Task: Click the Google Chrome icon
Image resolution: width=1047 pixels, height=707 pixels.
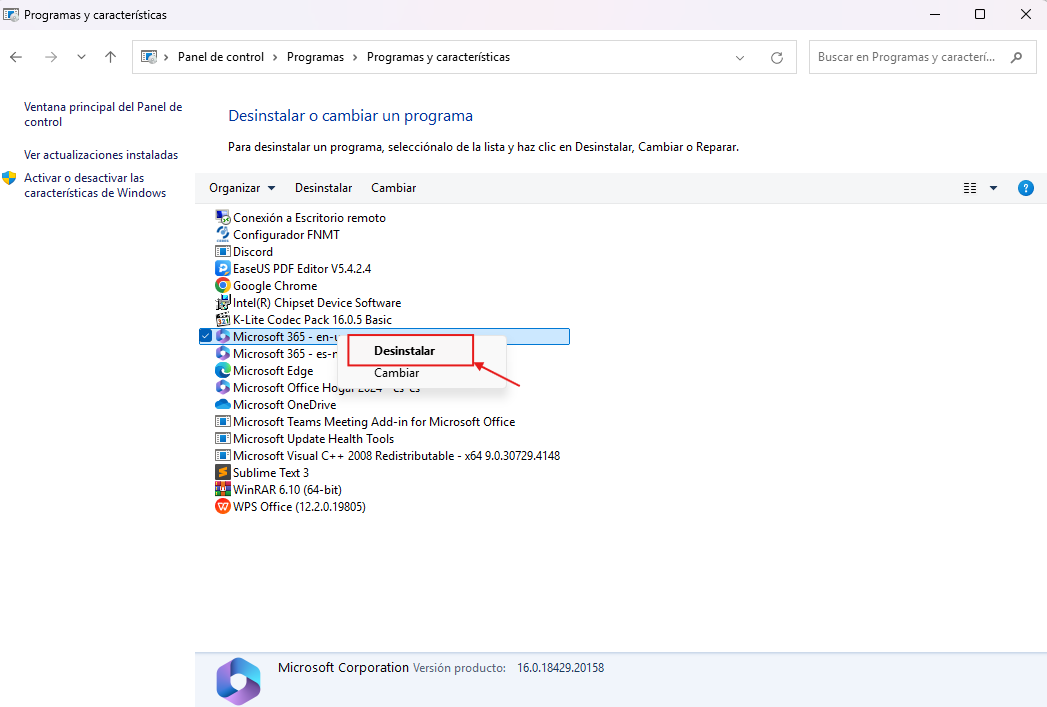Action: 222,286
